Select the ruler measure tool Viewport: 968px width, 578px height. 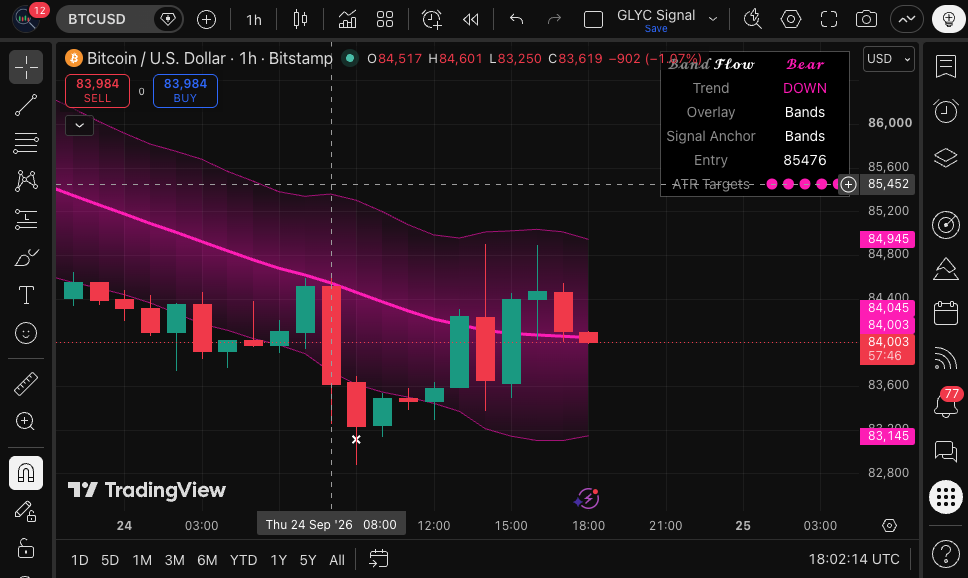click(26, 383)
